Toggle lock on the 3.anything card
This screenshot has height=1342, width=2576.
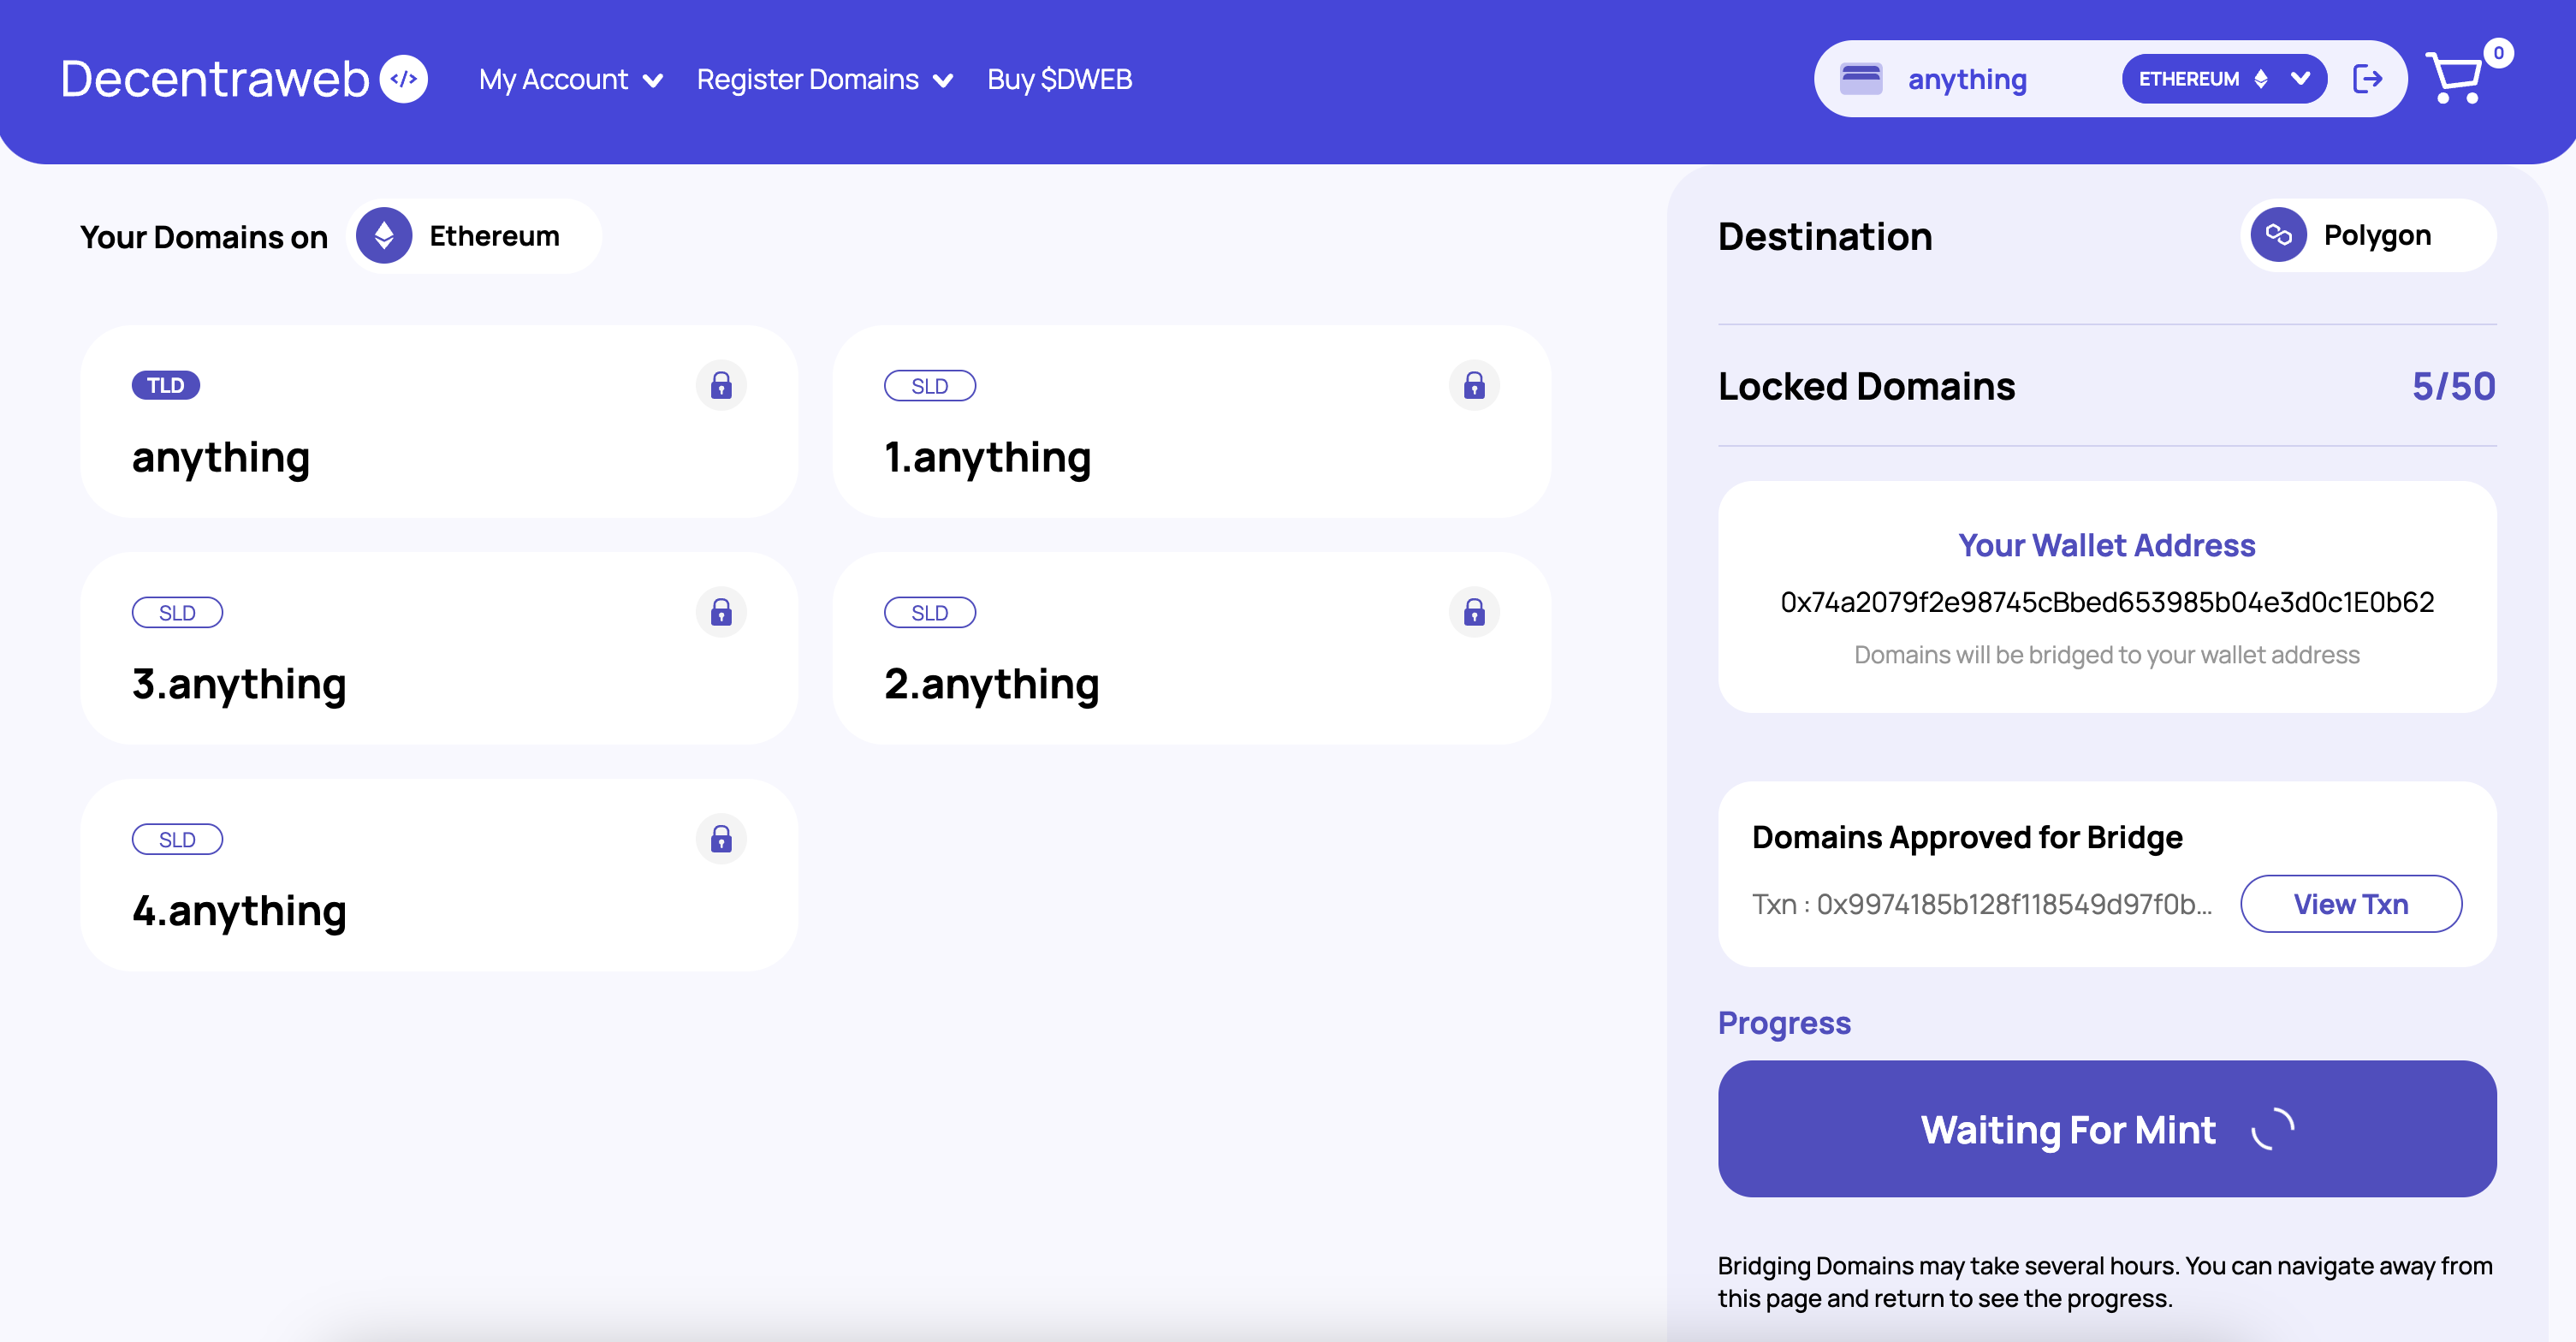point(721,612)
